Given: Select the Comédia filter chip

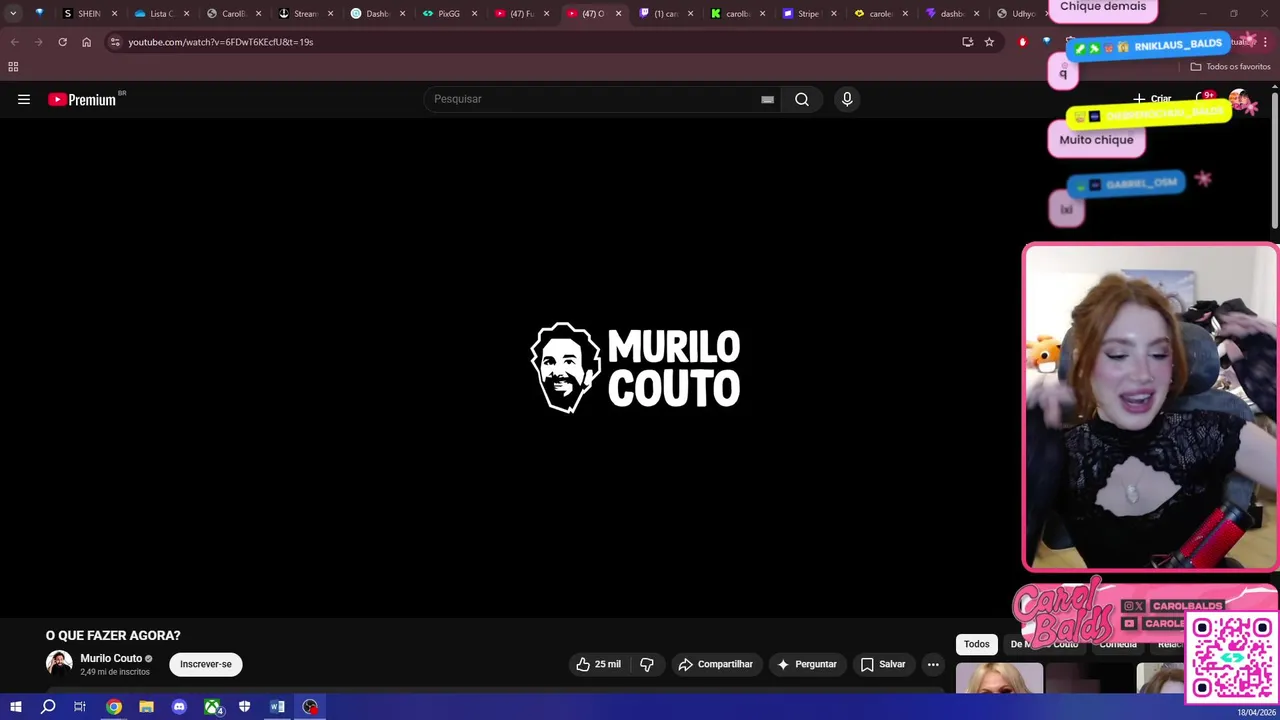Looking at the screenshot, I should pos(1118,644).
